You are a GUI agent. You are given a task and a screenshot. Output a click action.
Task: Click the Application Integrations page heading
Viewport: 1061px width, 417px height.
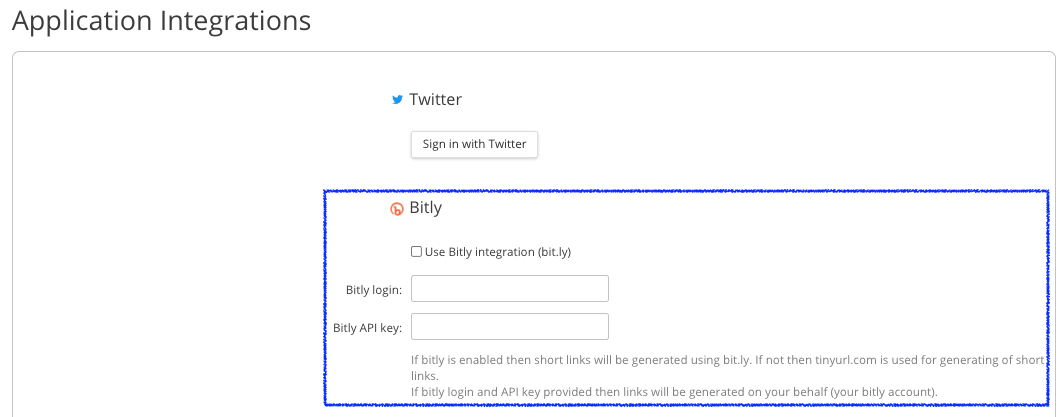coord(162,20)
